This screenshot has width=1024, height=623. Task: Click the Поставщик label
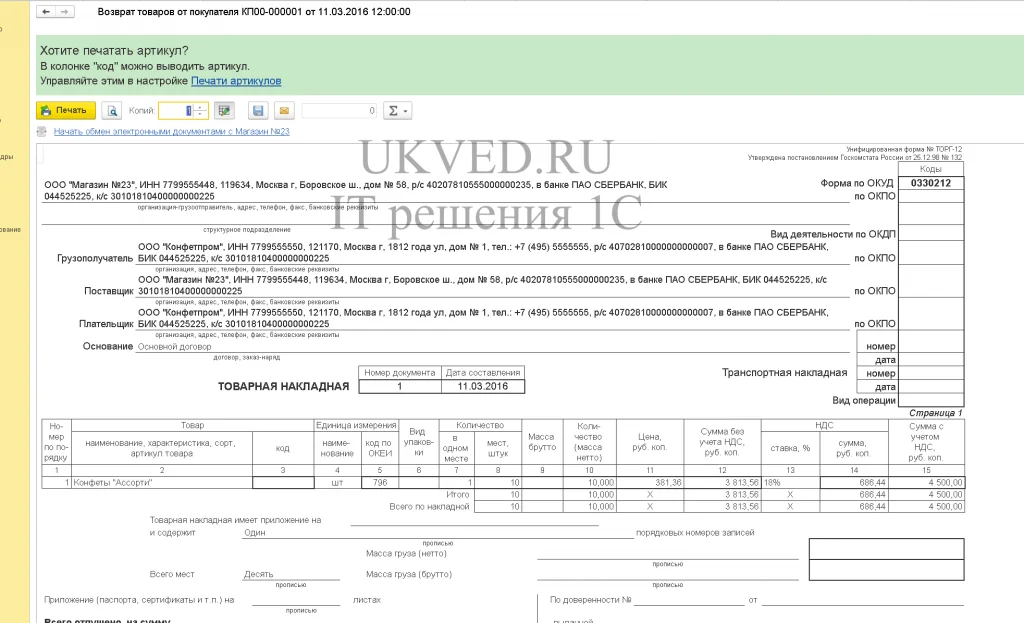coord(108,291)
